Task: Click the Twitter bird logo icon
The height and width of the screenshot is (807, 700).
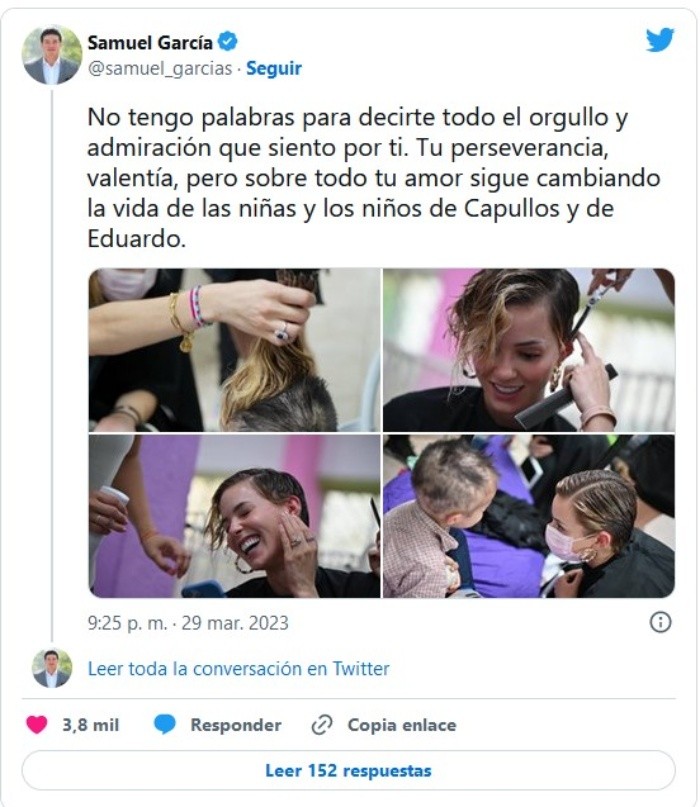Action: click(660, 40)
